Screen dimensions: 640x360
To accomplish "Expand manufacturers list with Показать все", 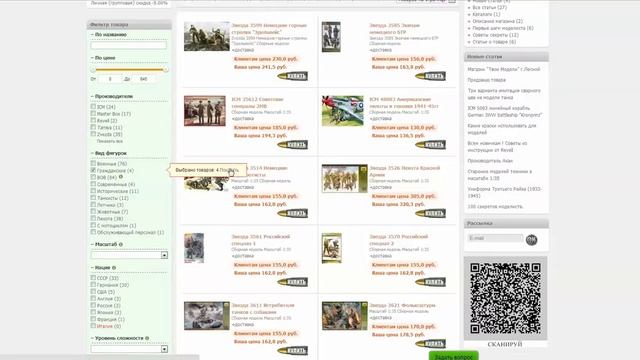I will click(110, 141).
